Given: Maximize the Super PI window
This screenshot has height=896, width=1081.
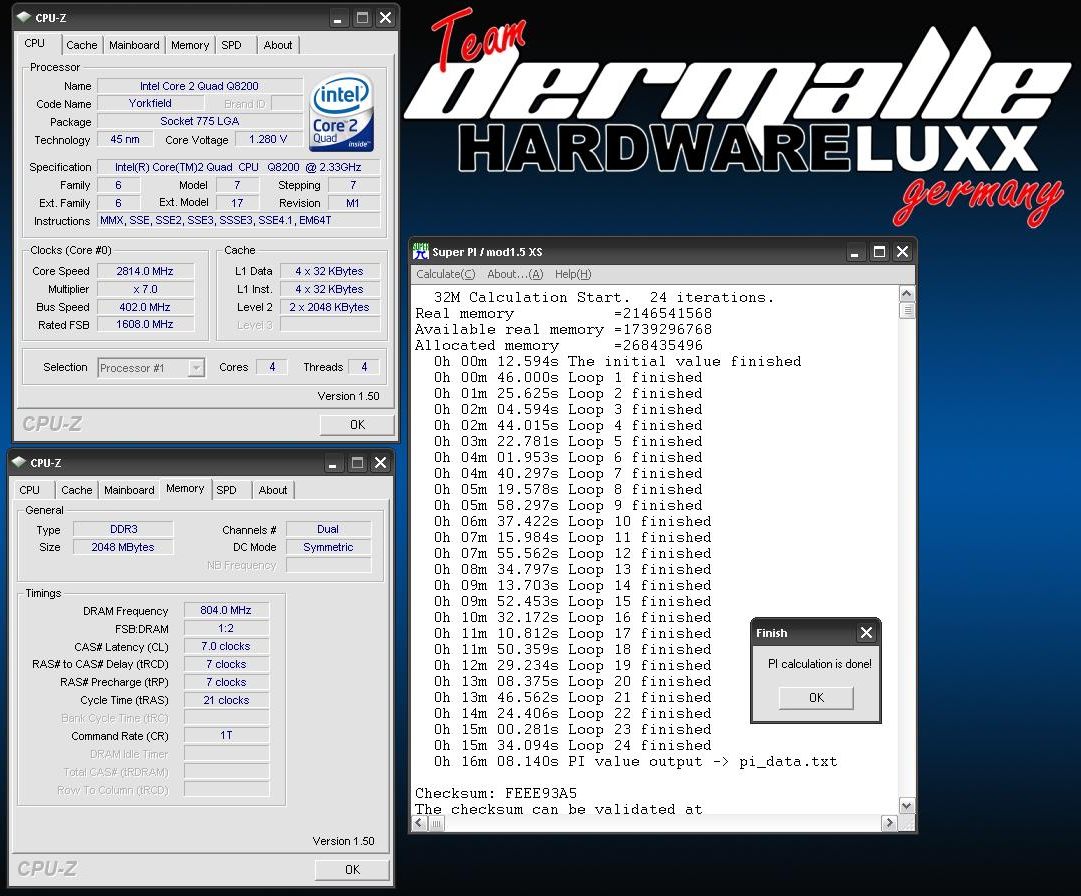Looking at the screenshot, I should coord(879,252).
